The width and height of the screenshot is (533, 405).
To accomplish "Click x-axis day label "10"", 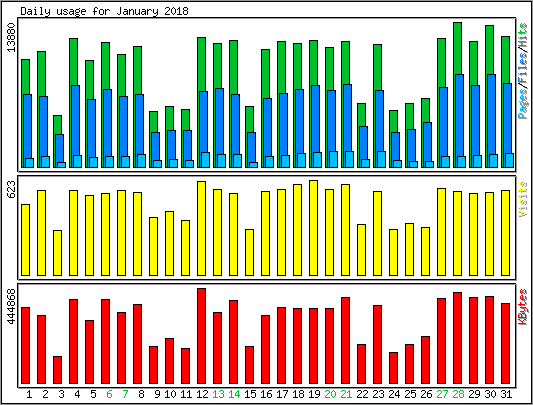I will 170,394.
